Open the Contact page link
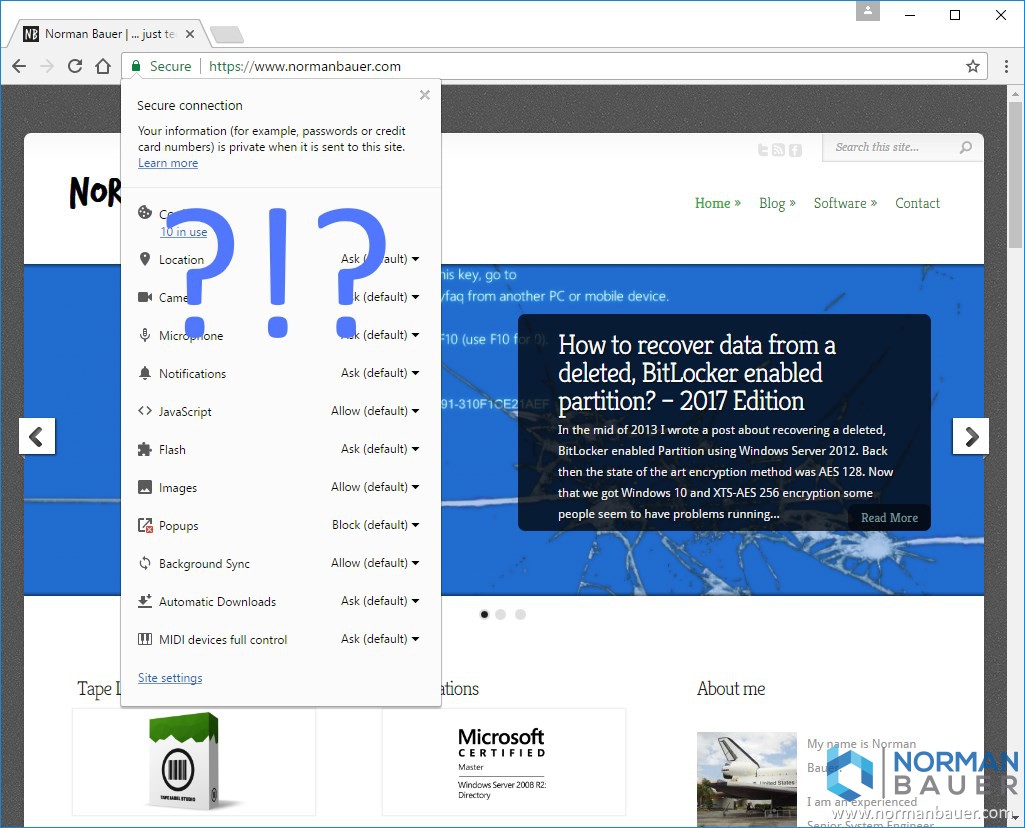The image size is (1025, 828). coord(917,203)
